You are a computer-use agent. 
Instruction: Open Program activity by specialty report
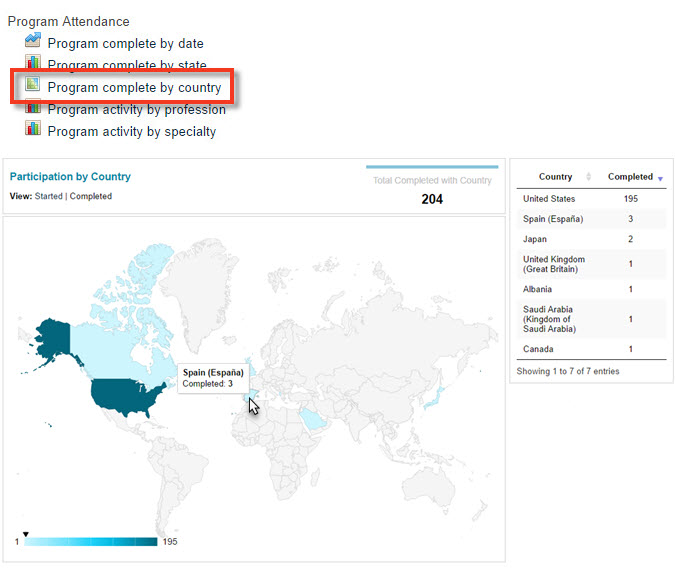132,131
